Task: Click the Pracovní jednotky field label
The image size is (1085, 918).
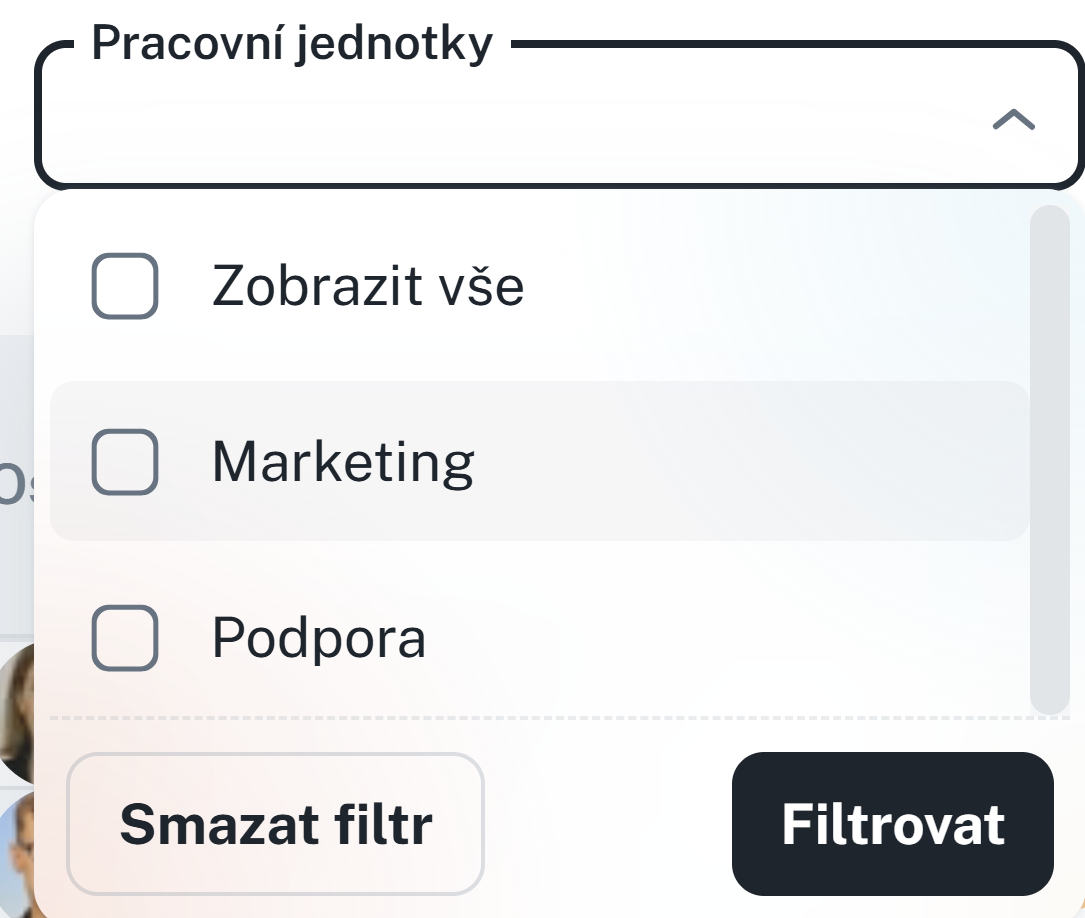Action: coord(292,45)
